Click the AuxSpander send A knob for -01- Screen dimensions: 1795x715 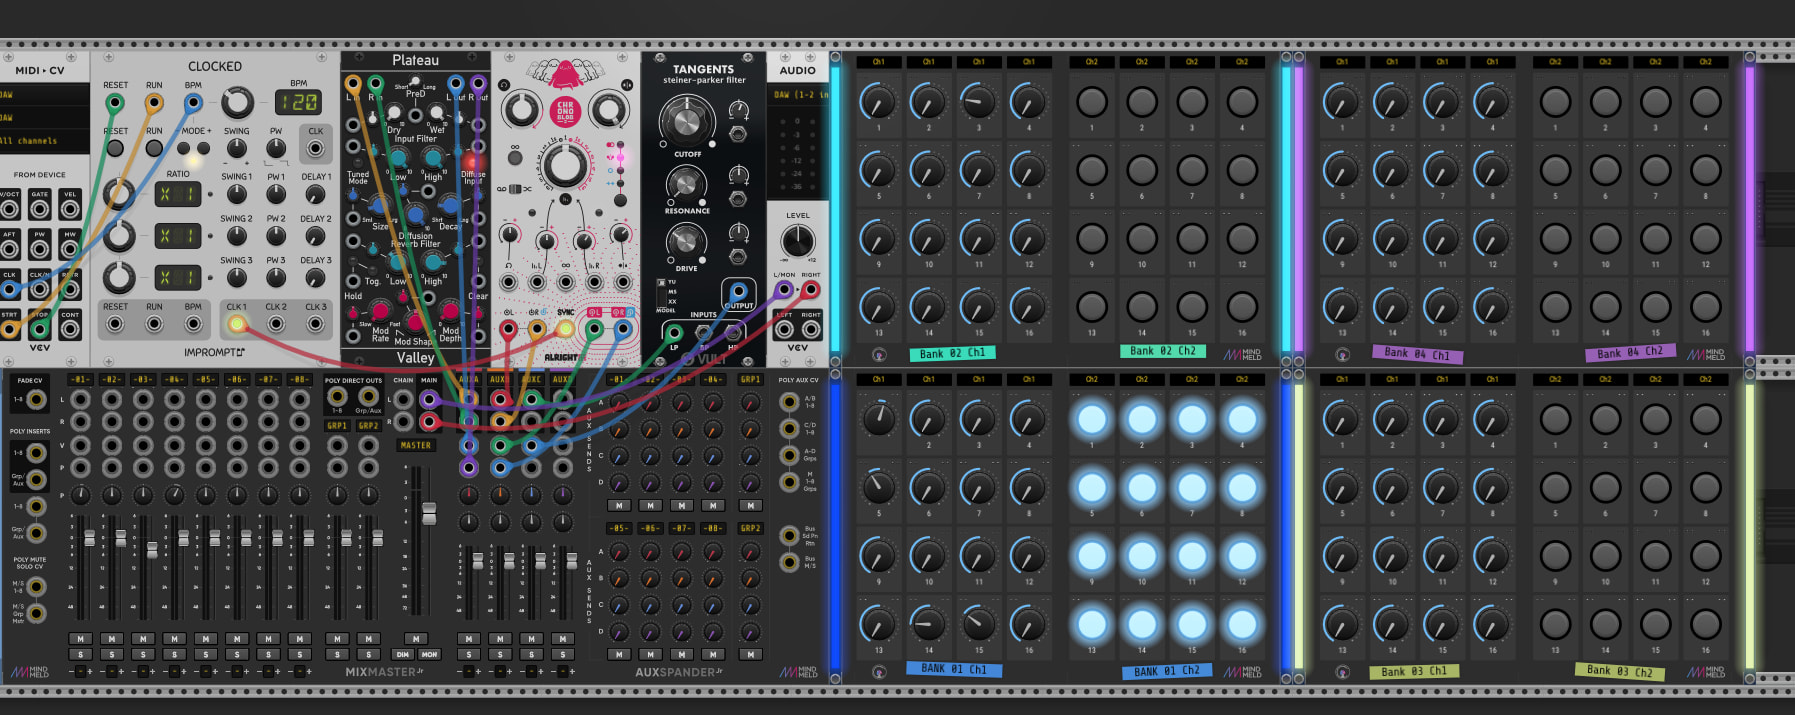[x=620, y=402]
